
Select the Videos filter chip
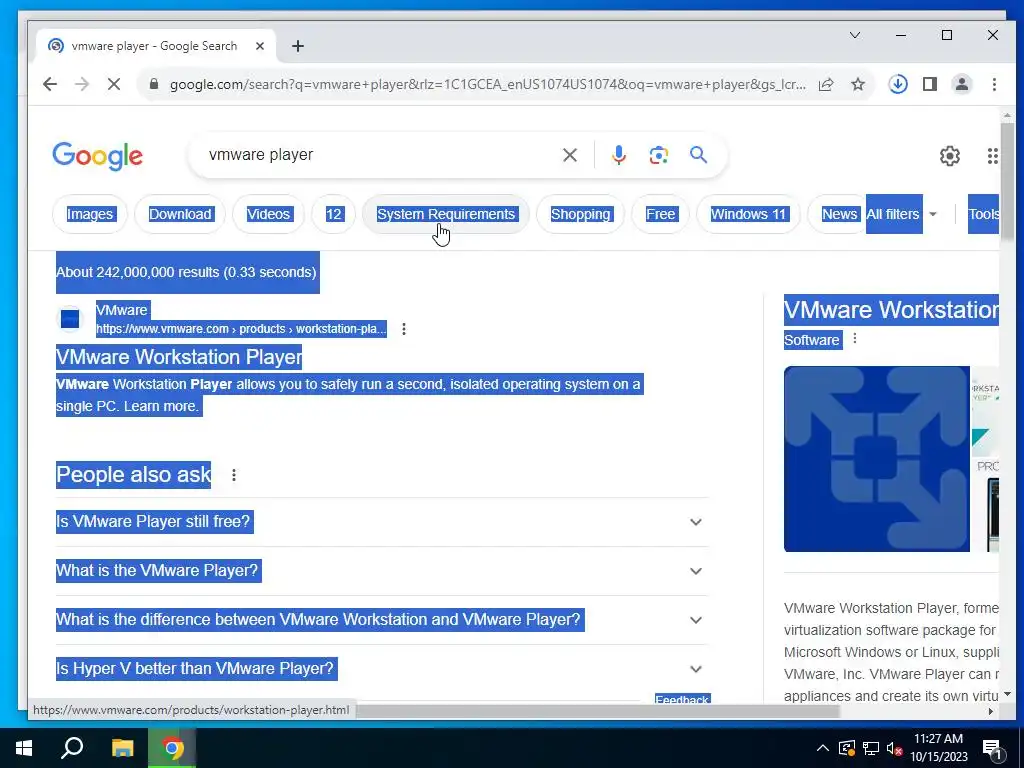coord(268,214)
